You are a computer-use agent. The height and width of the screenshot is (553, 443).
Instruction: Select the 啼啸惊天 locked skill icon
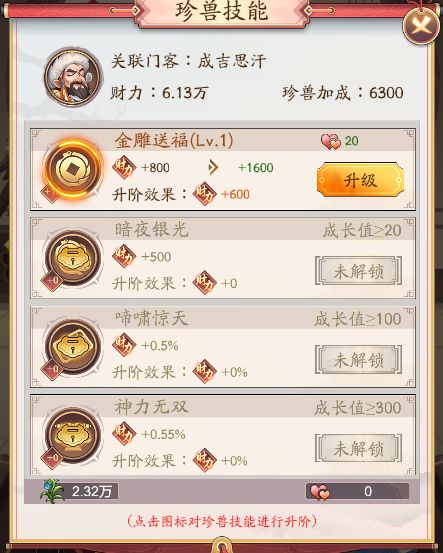74,348
